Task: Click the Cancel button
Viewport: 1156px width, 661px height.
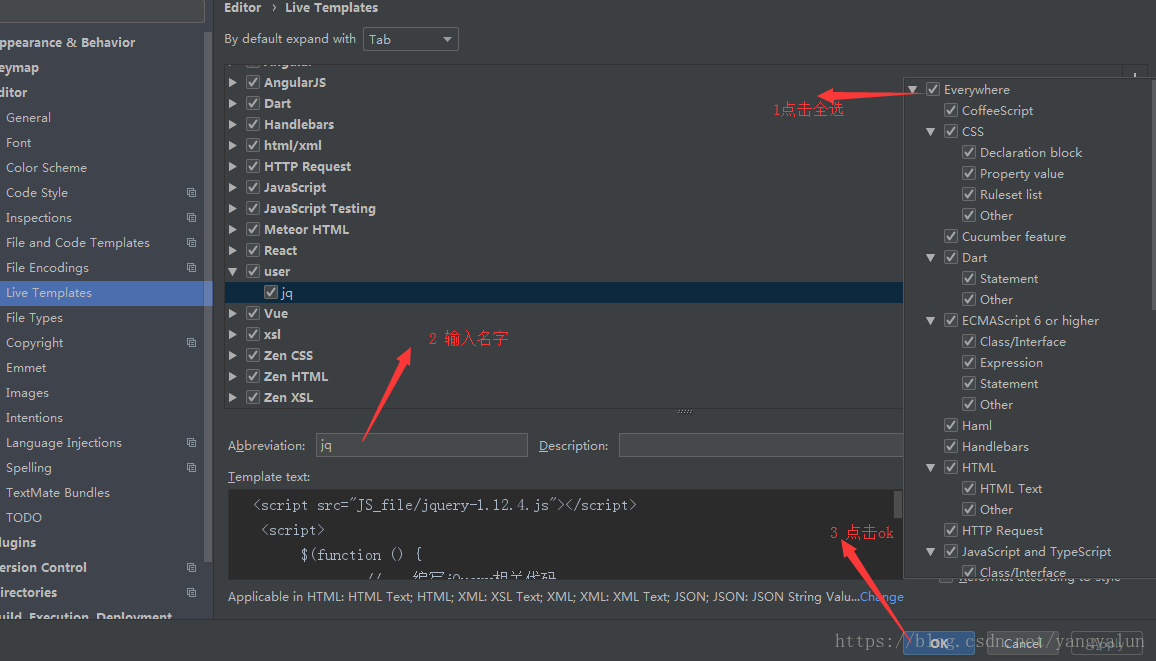Action: pyautogui.click(x=1022, y=643)
